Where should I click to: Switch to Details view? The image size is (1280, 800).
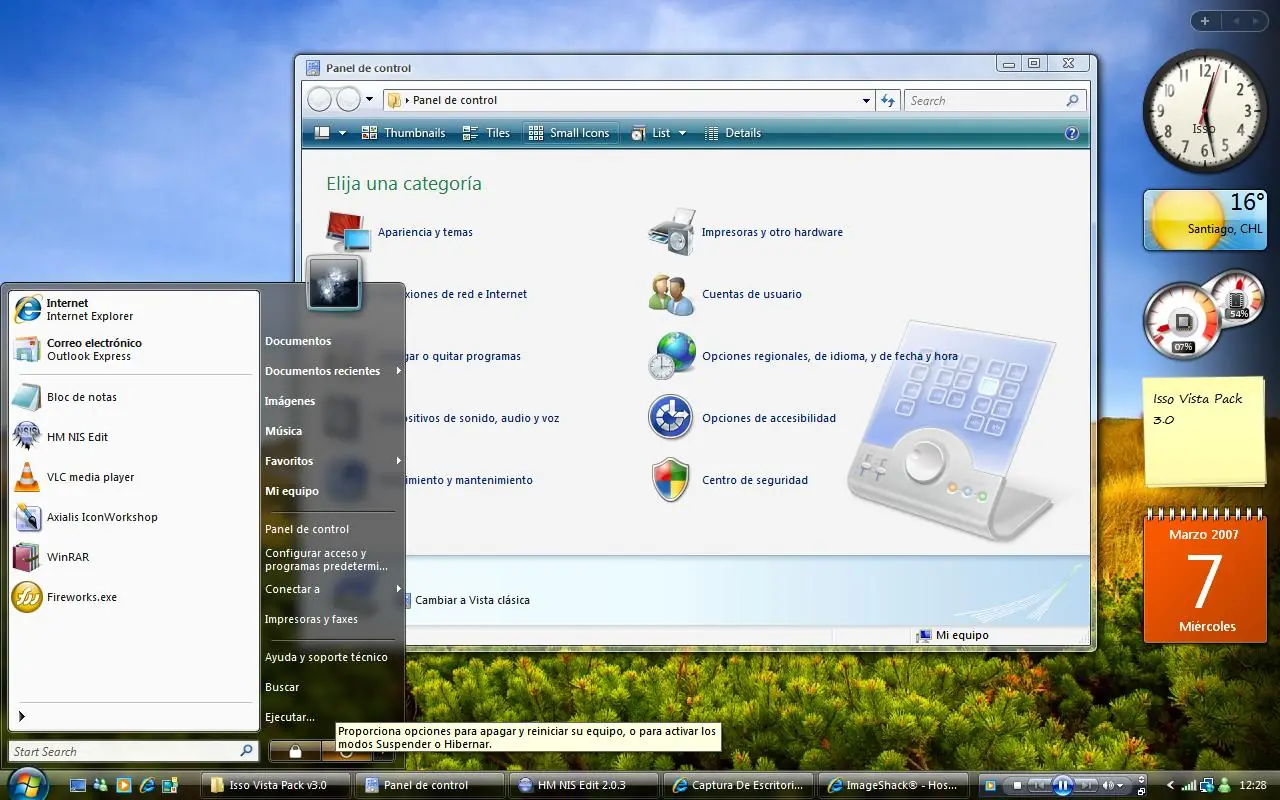[x=732, y=133]
